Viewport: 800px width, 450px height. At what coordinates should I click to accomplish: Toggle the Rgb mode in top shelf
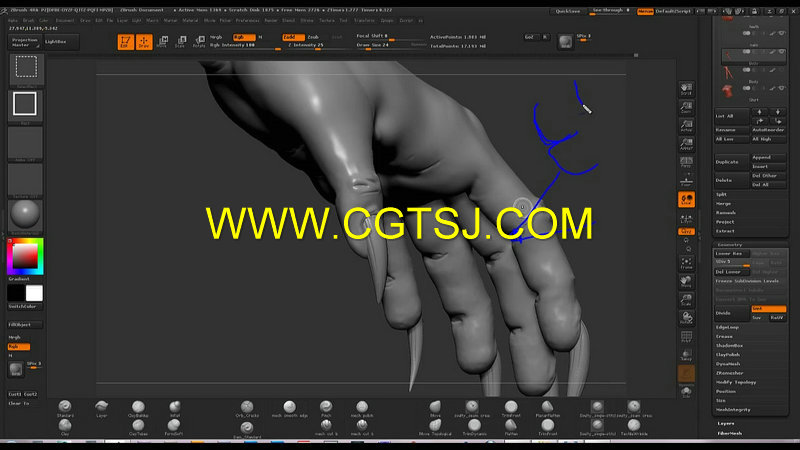tap(244, 37)
